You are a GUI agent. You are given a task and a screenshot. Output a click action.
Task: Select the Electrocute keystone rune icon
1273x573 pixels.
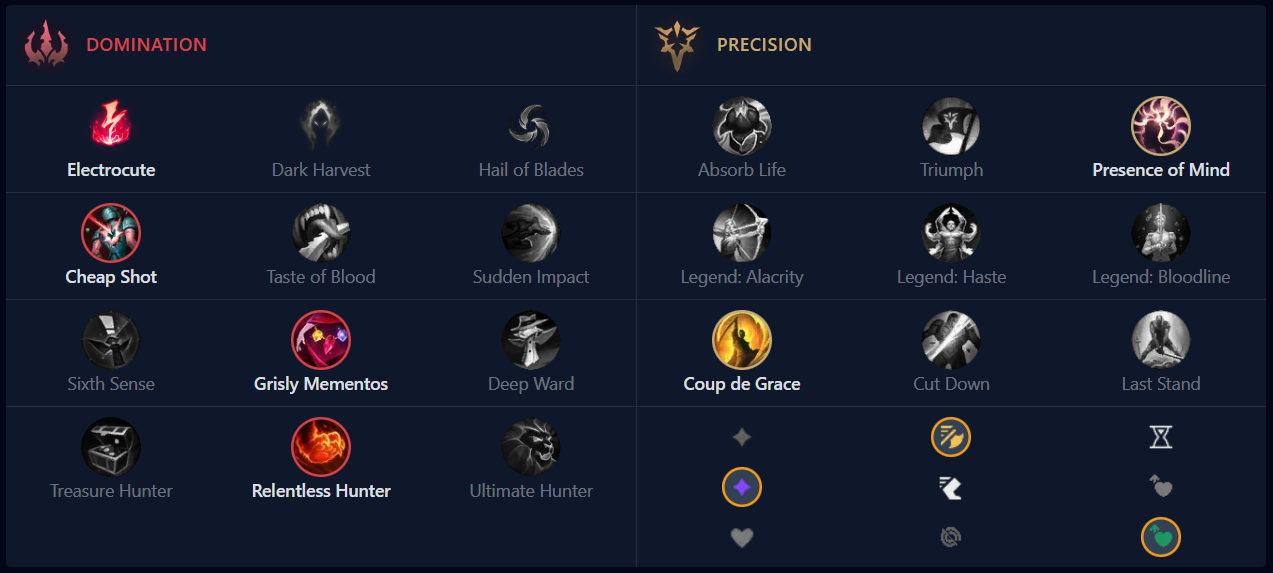click(111, 125)
